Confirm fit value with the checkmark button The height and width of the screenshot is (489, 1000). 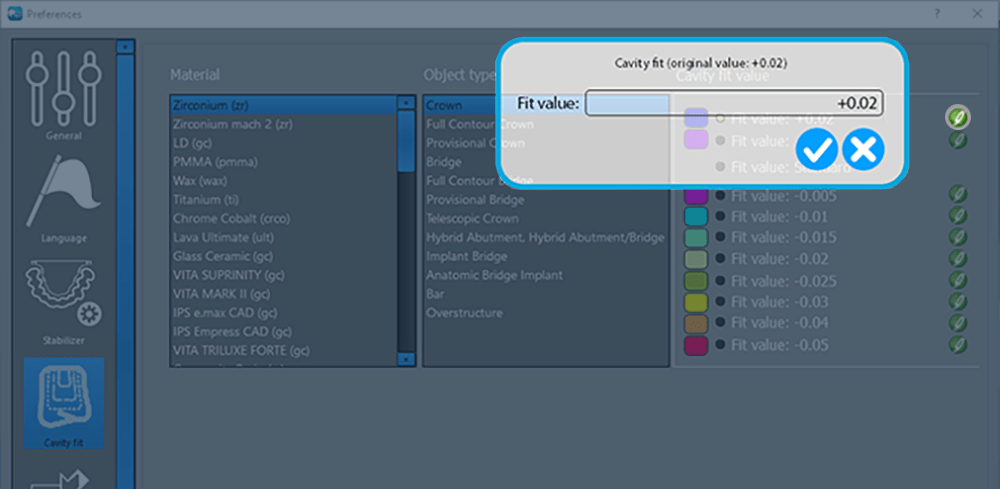816,149
